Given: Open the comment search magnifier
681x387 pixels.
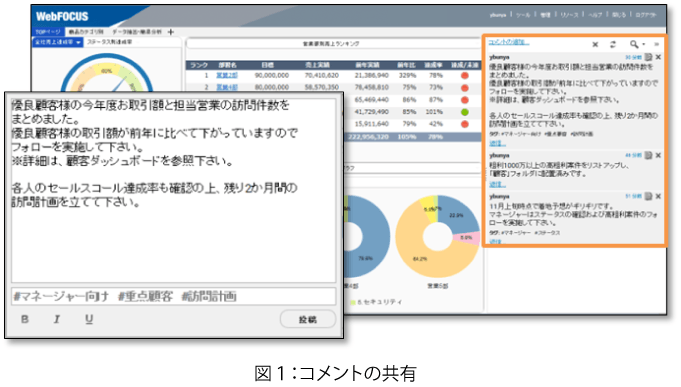Looking at the screenshot, I should pos(634,44).
